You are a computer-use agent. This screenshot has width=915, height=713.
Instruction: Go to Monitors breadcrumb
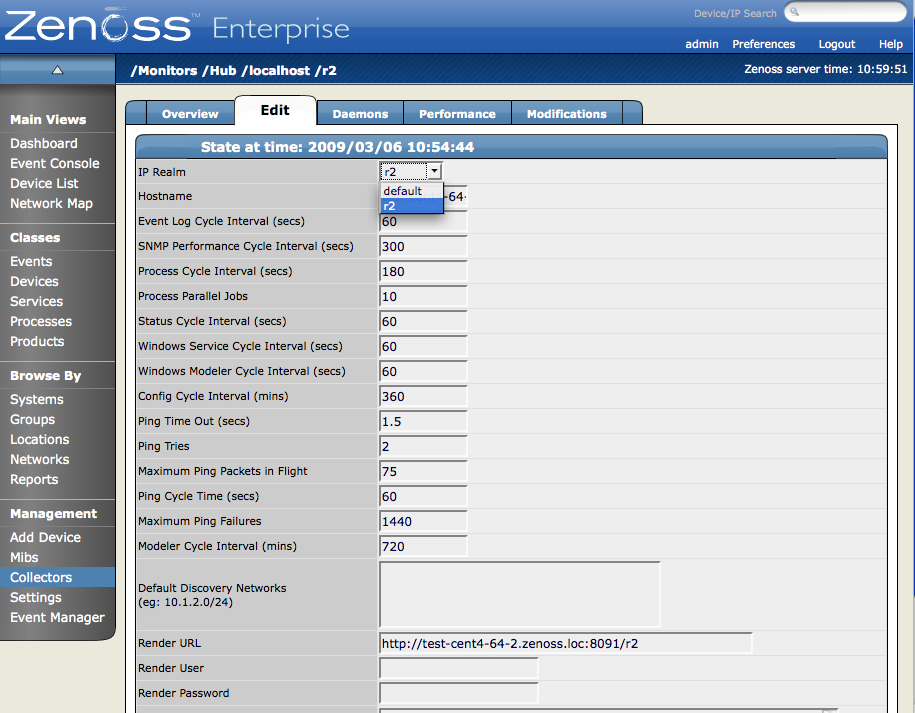pos(164,71)
